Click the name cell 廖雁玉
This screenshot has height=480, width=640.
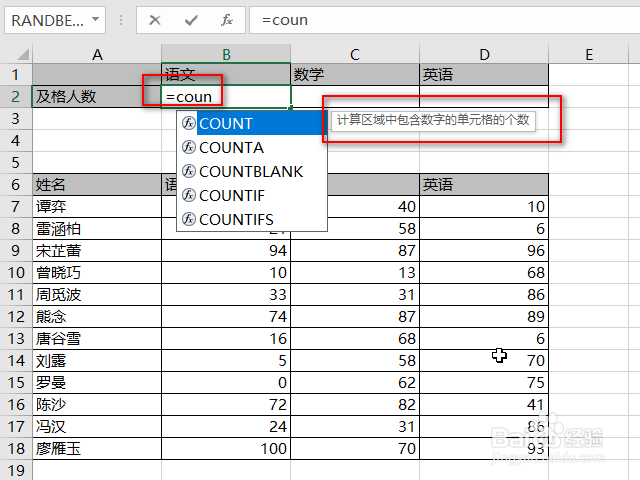point(97,449)
